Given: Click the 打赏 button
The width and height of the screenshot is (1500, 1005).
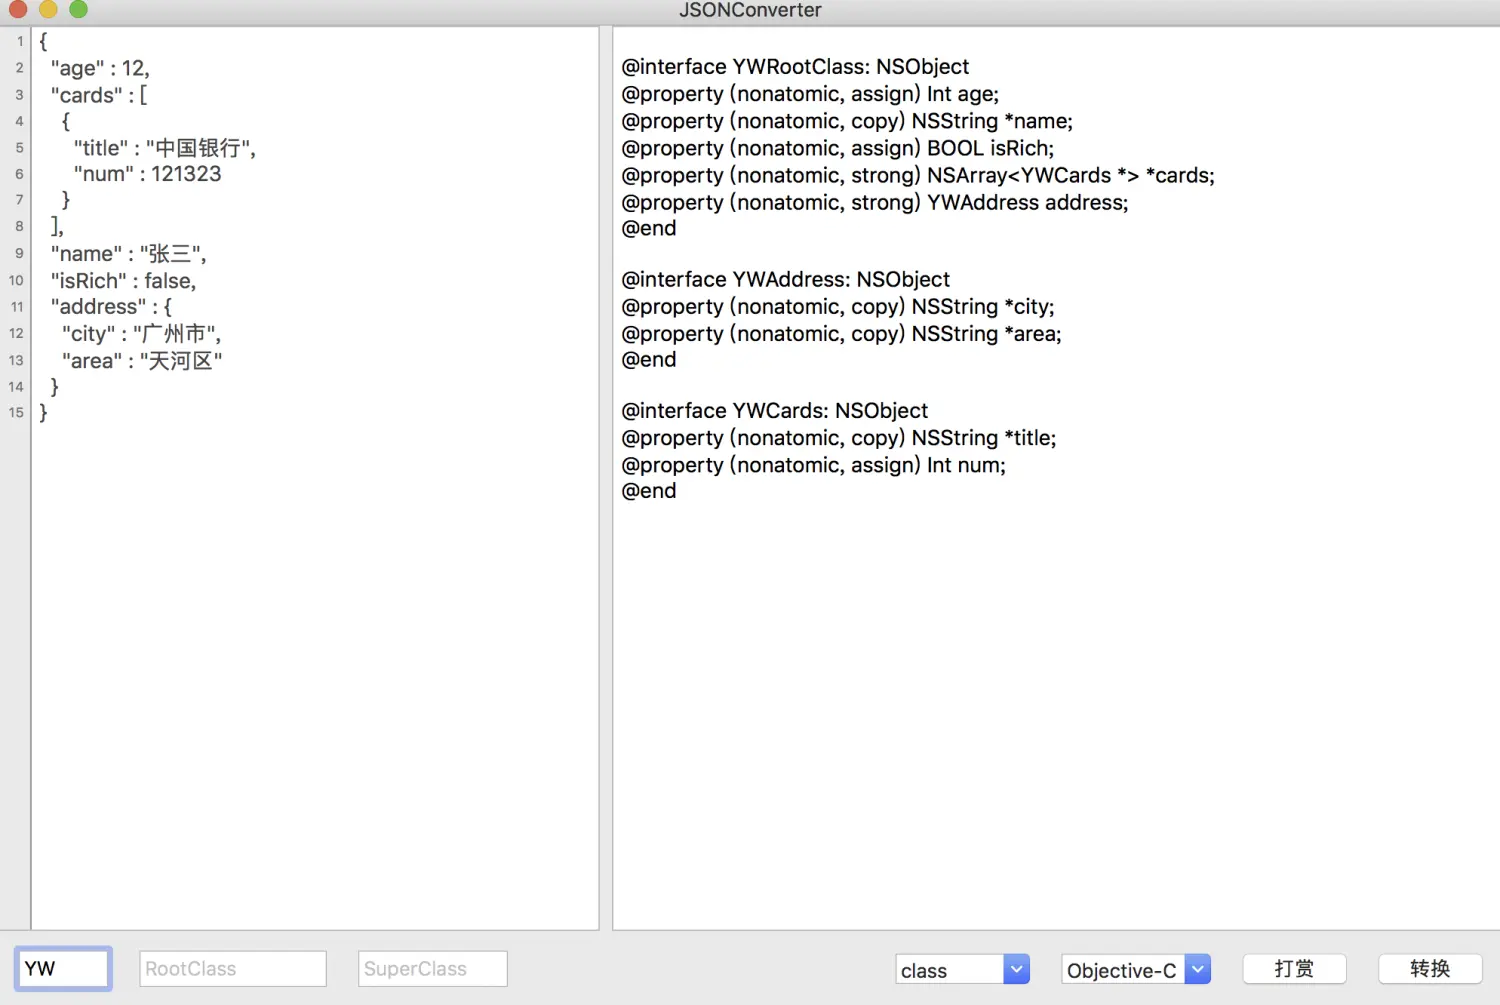Looking at the screenshot, I should [1294, 969].
